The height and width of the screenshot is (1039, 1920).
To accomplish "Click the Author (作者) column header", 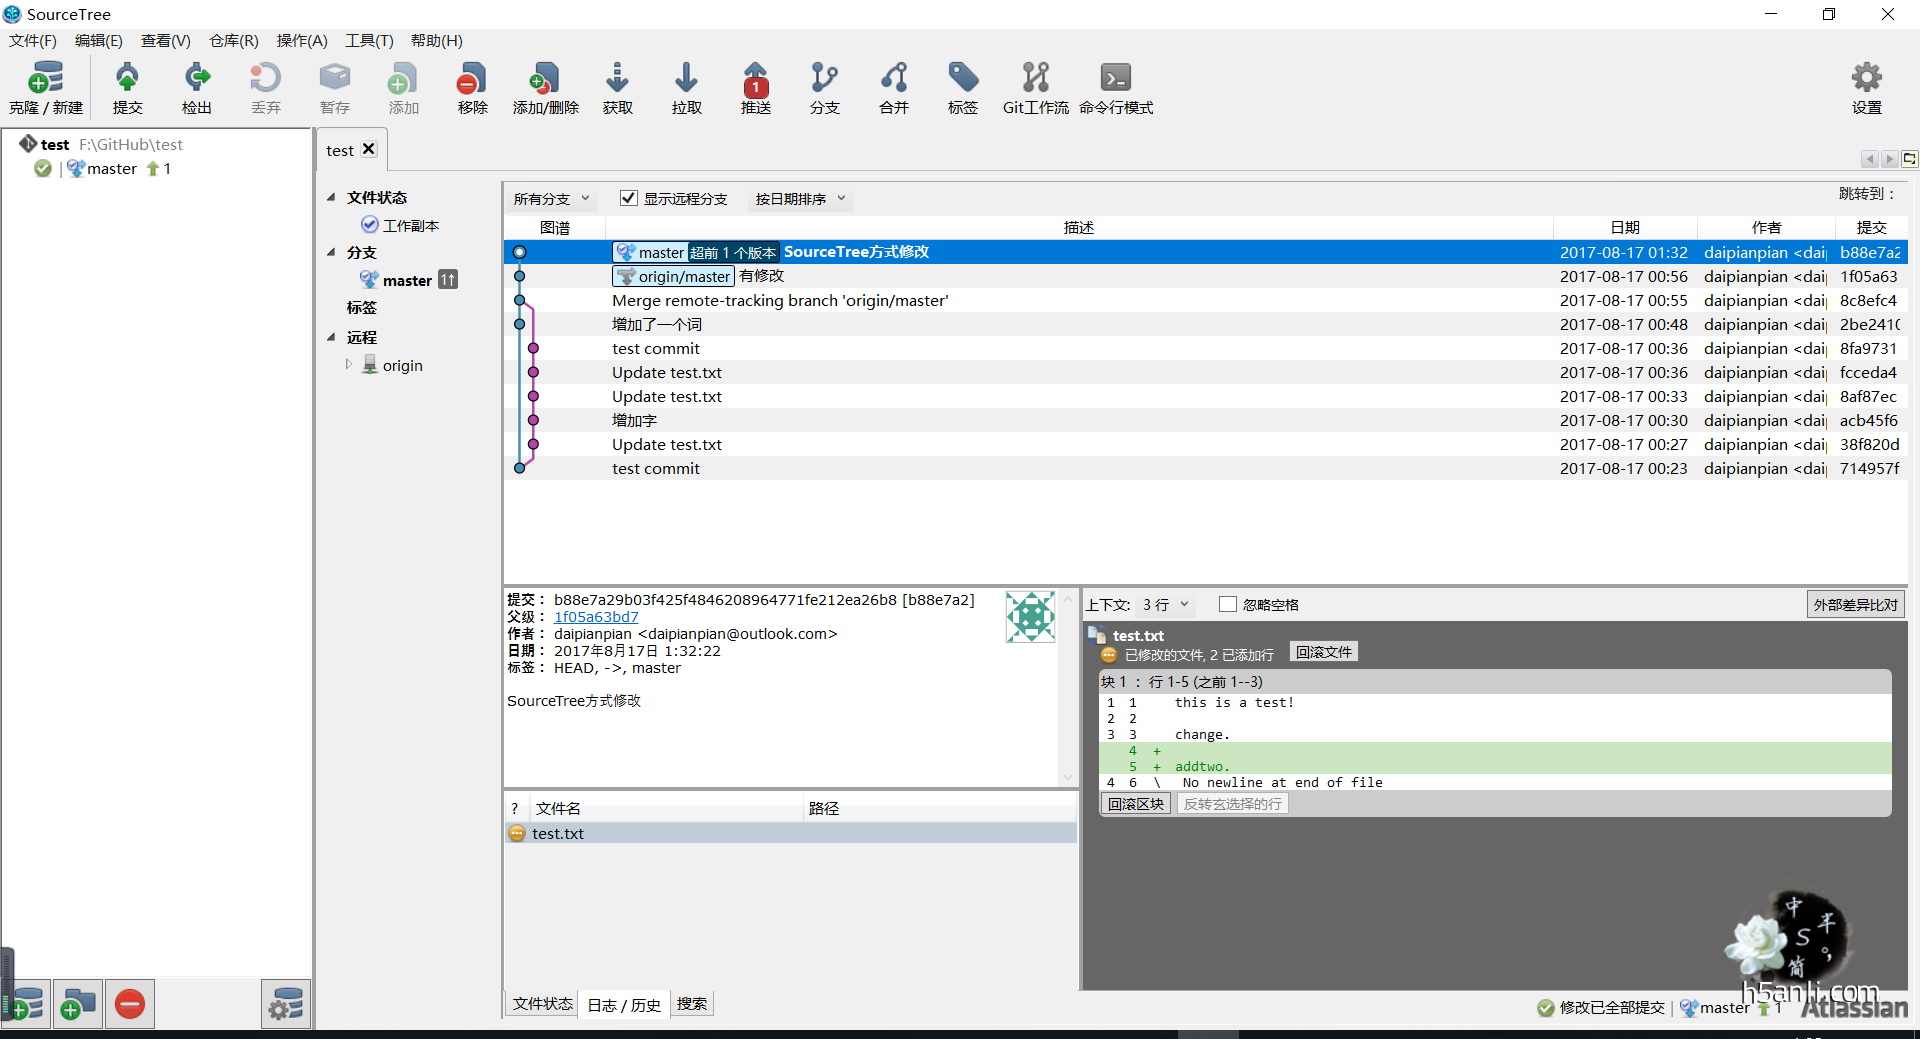I will point(1766,227).
